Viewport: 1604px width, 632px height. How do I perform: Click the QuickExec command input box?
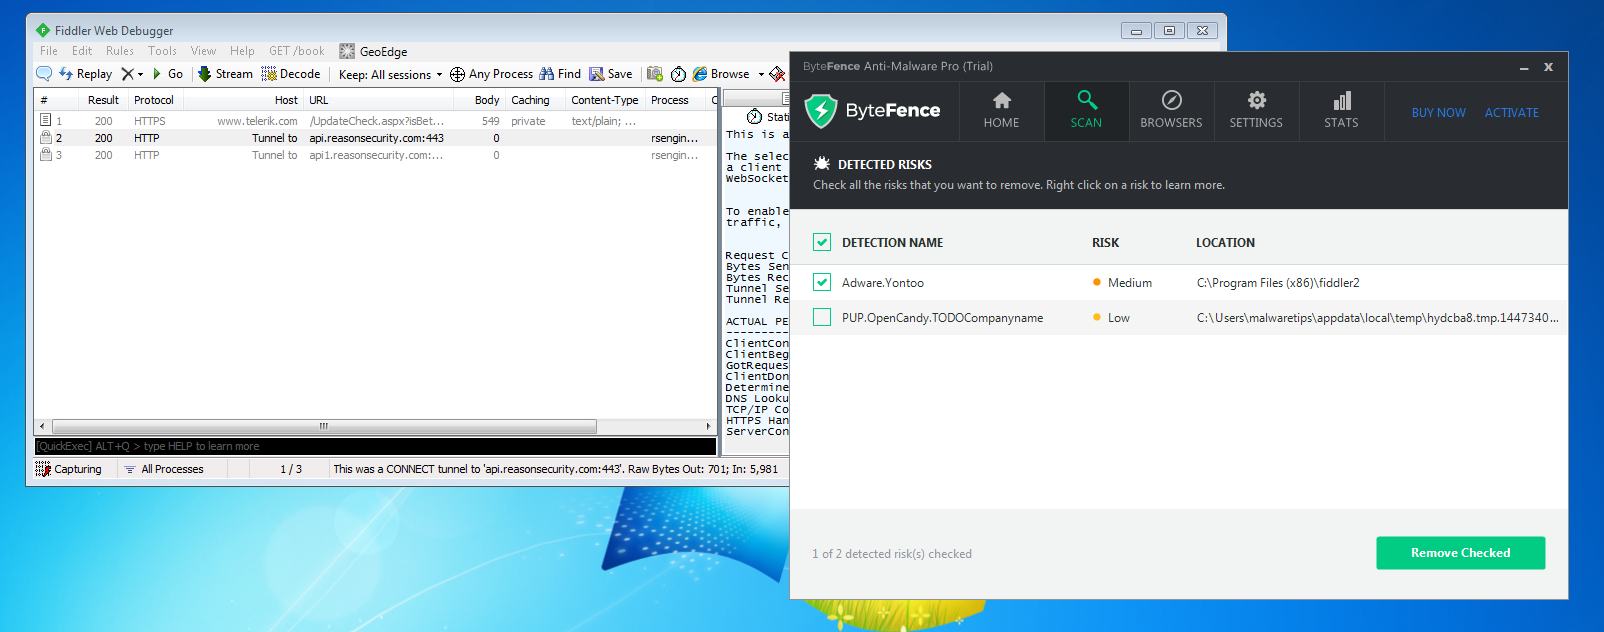(375, 446)
